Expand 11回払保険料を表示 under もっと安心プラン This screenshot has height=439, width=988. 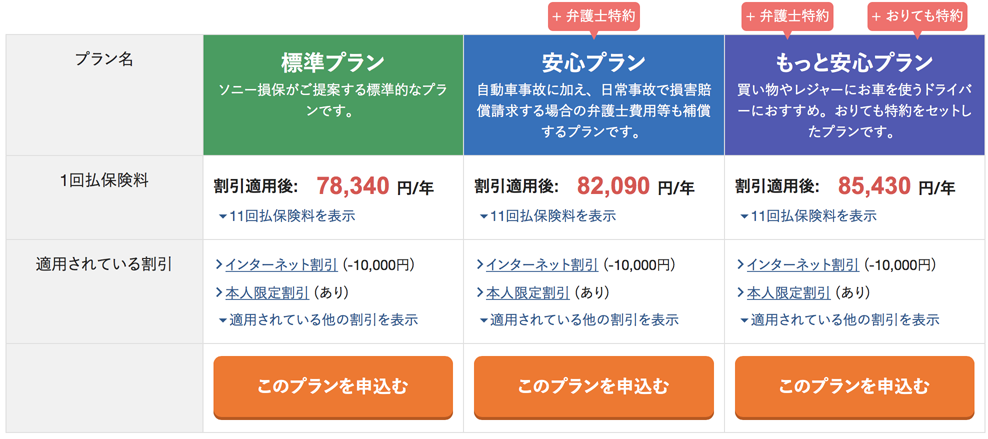click(x=808, y=216)
